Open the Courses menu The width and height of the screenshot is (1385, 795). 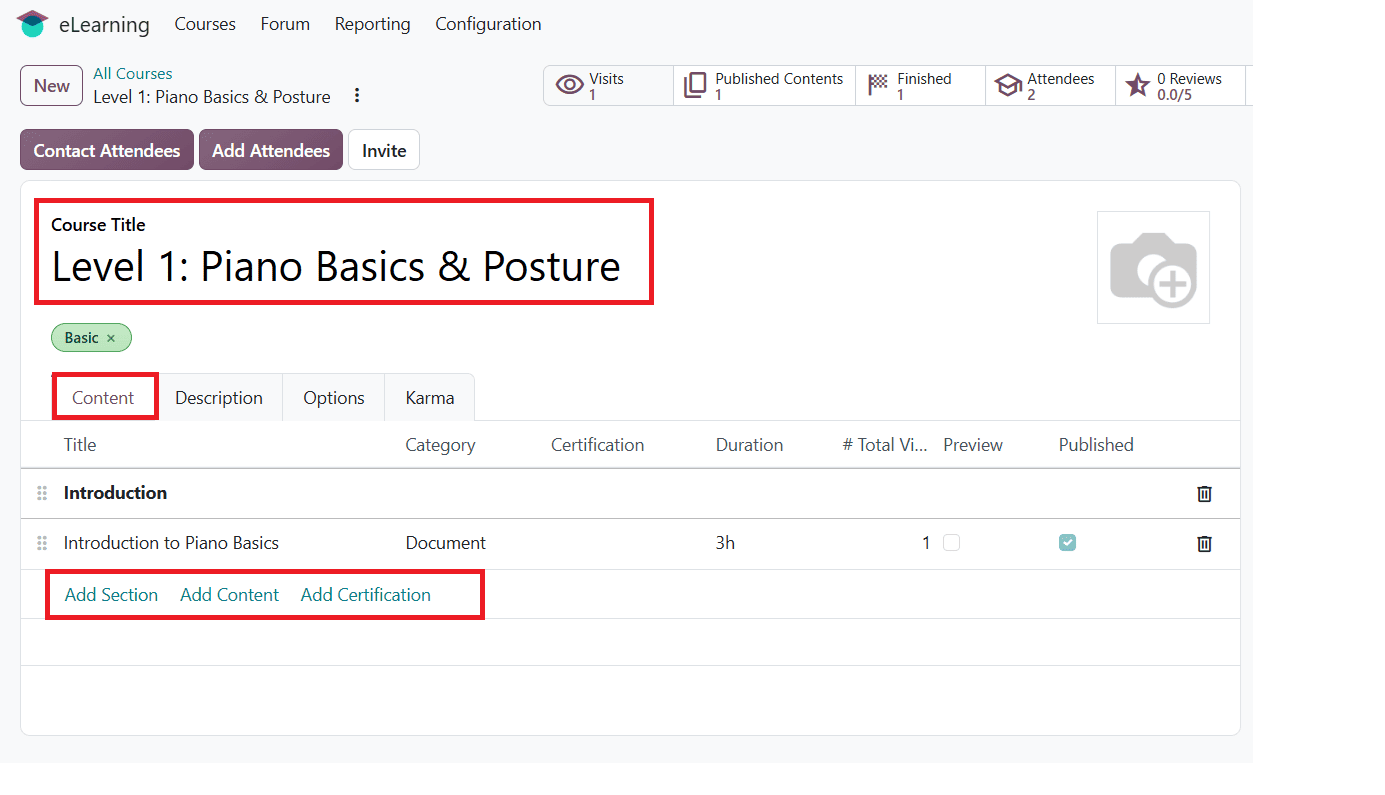click(x=205, y=24)
